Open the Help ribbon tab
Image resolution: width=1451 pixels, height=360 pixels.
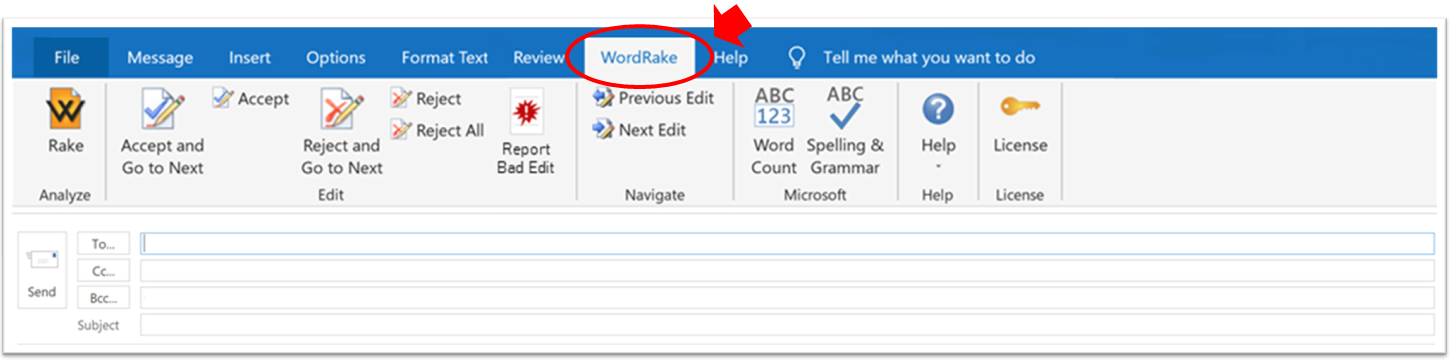pyautogui.click(x=731, y=58)
